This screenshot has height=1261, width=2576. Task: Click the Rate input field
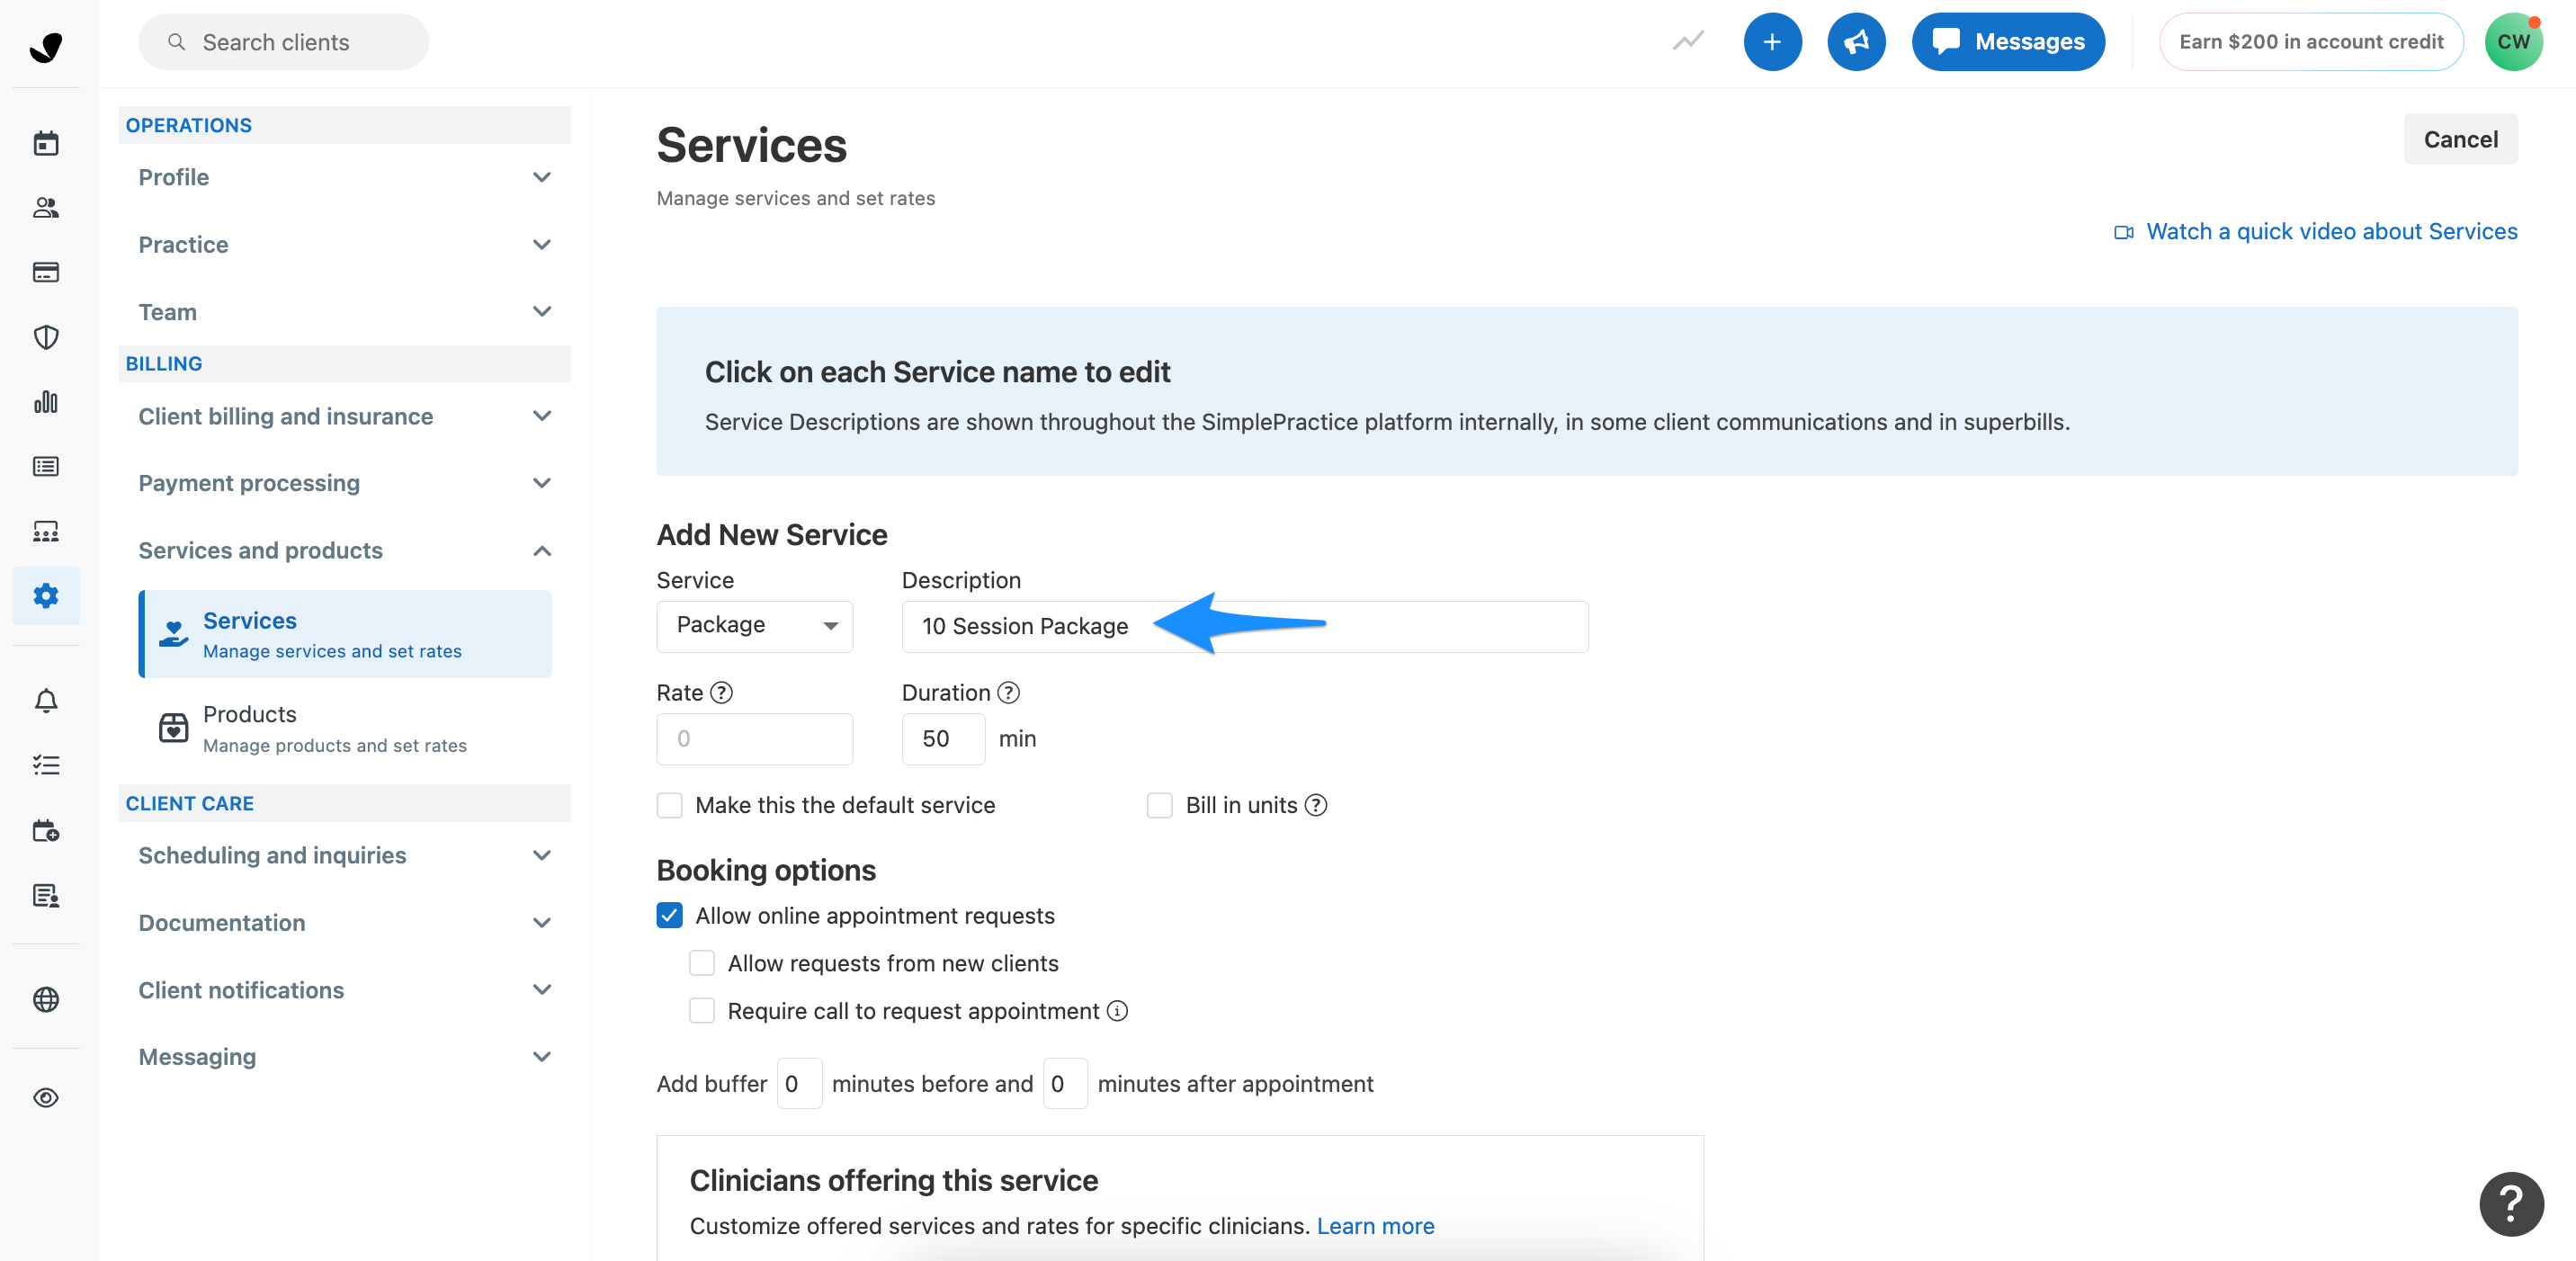click(x=755, y=739)
